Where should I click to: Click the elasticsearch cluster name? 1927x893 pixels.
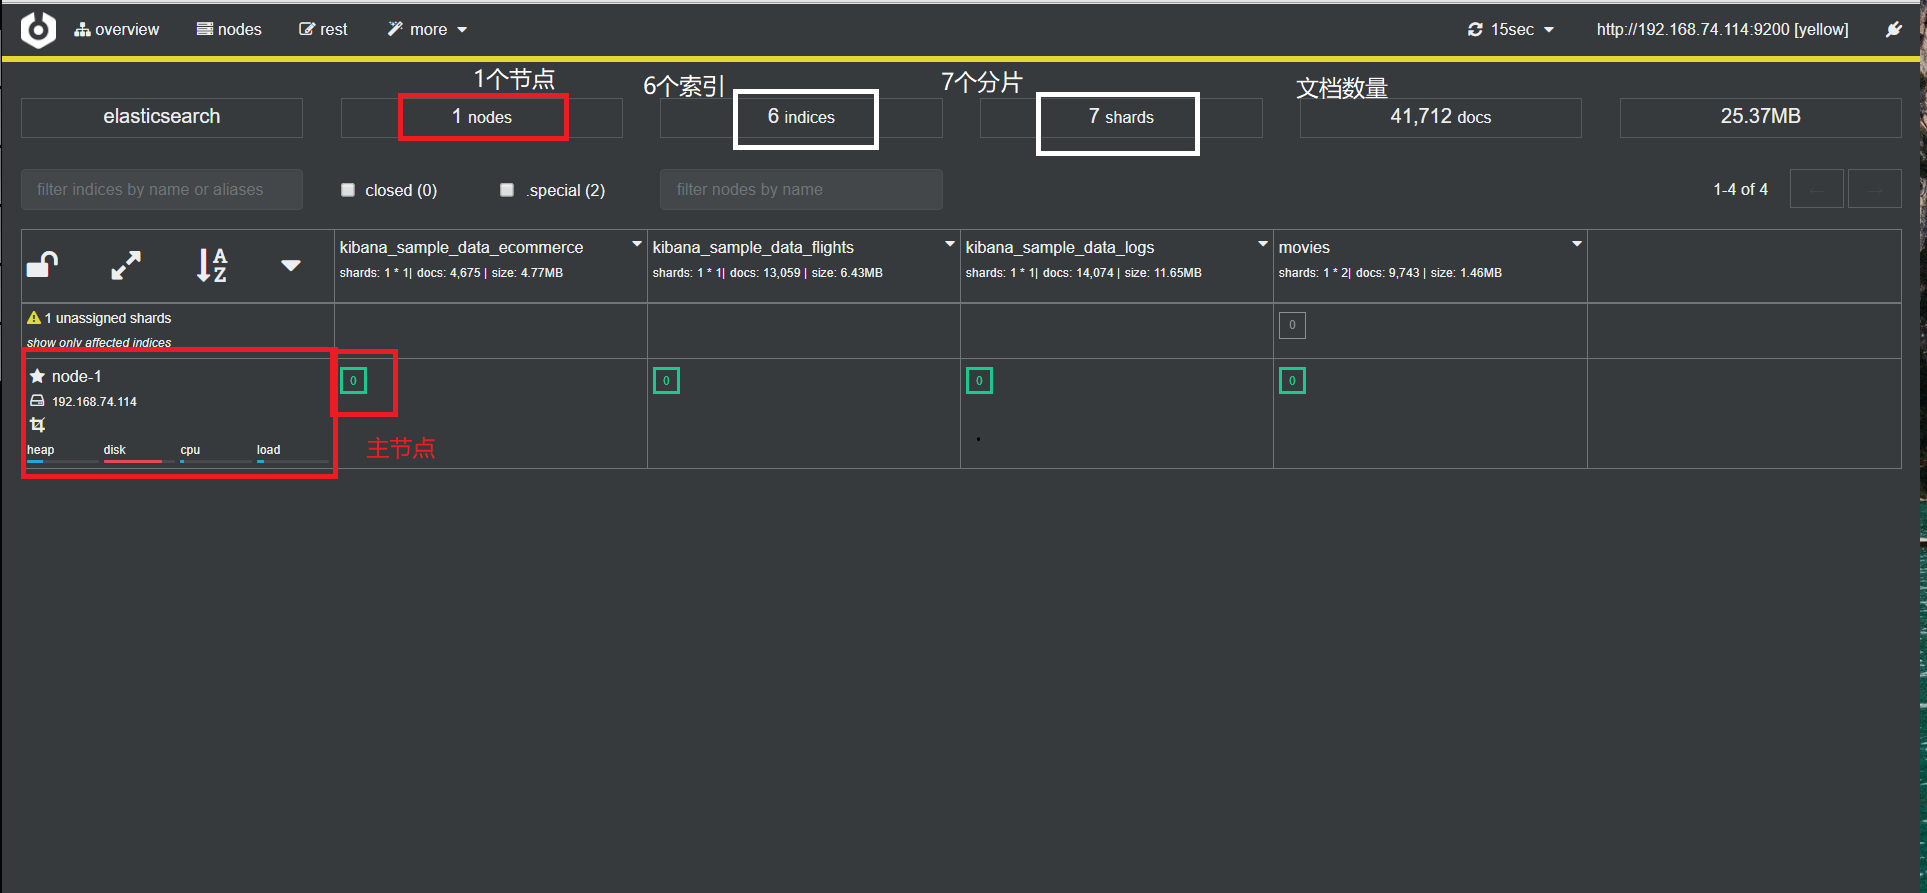[162, 117]
